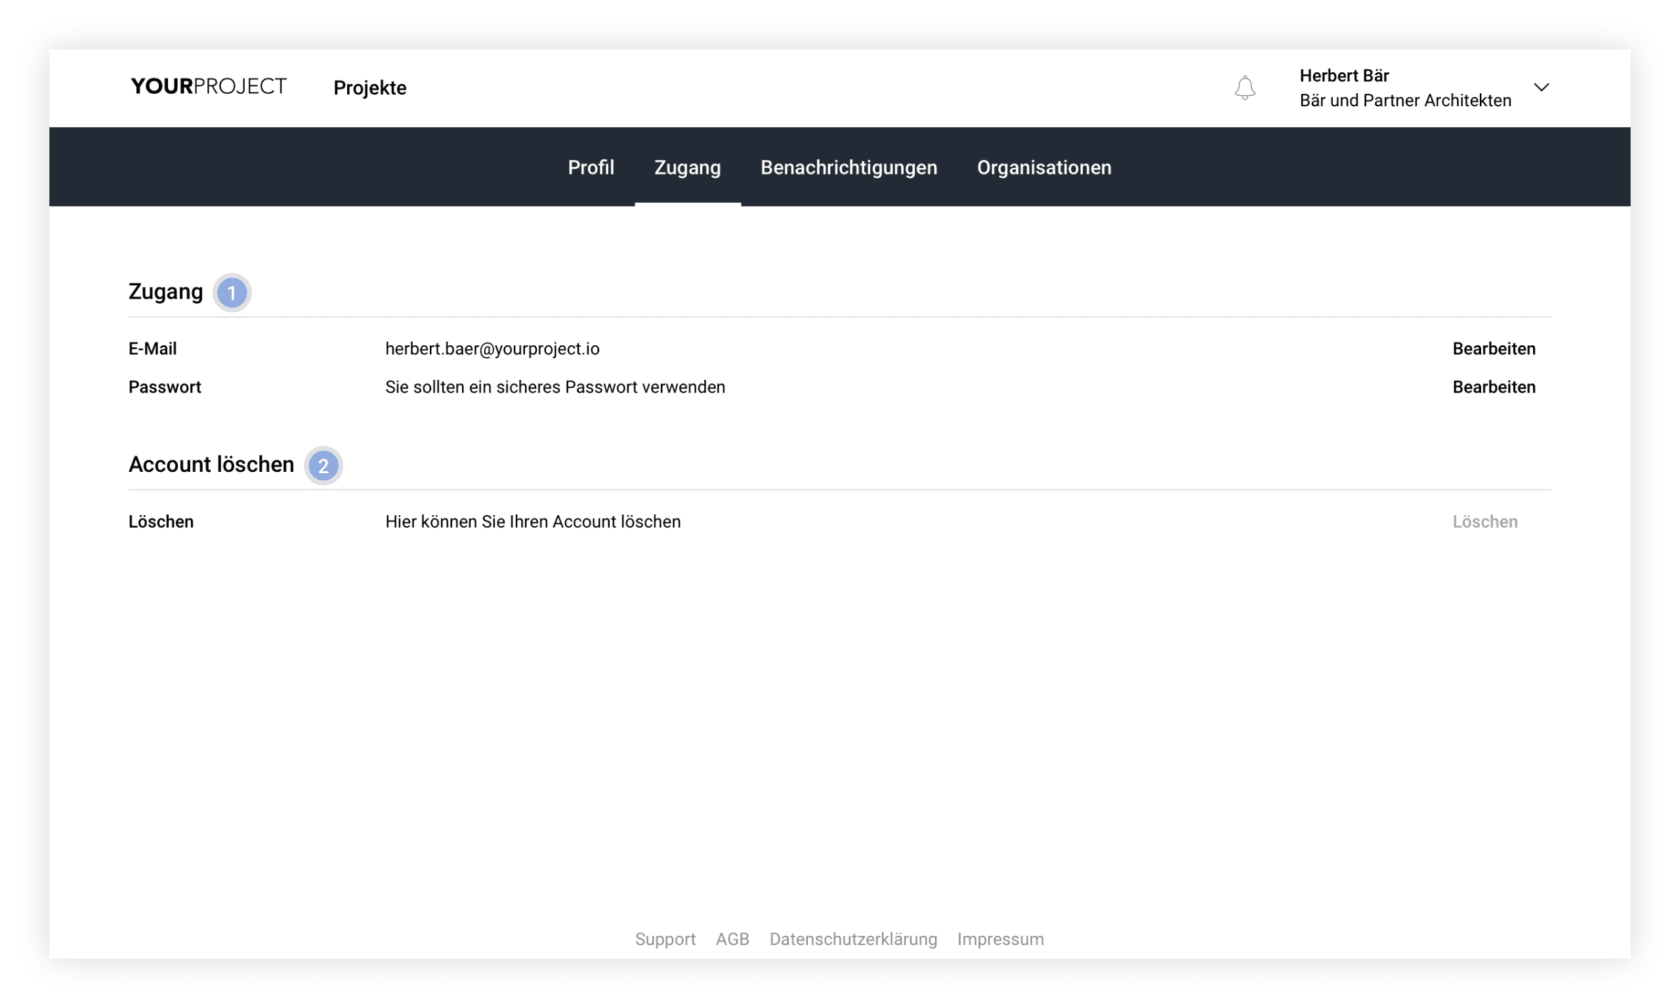Click the Herbert Bär user name

coord(1344,76)
